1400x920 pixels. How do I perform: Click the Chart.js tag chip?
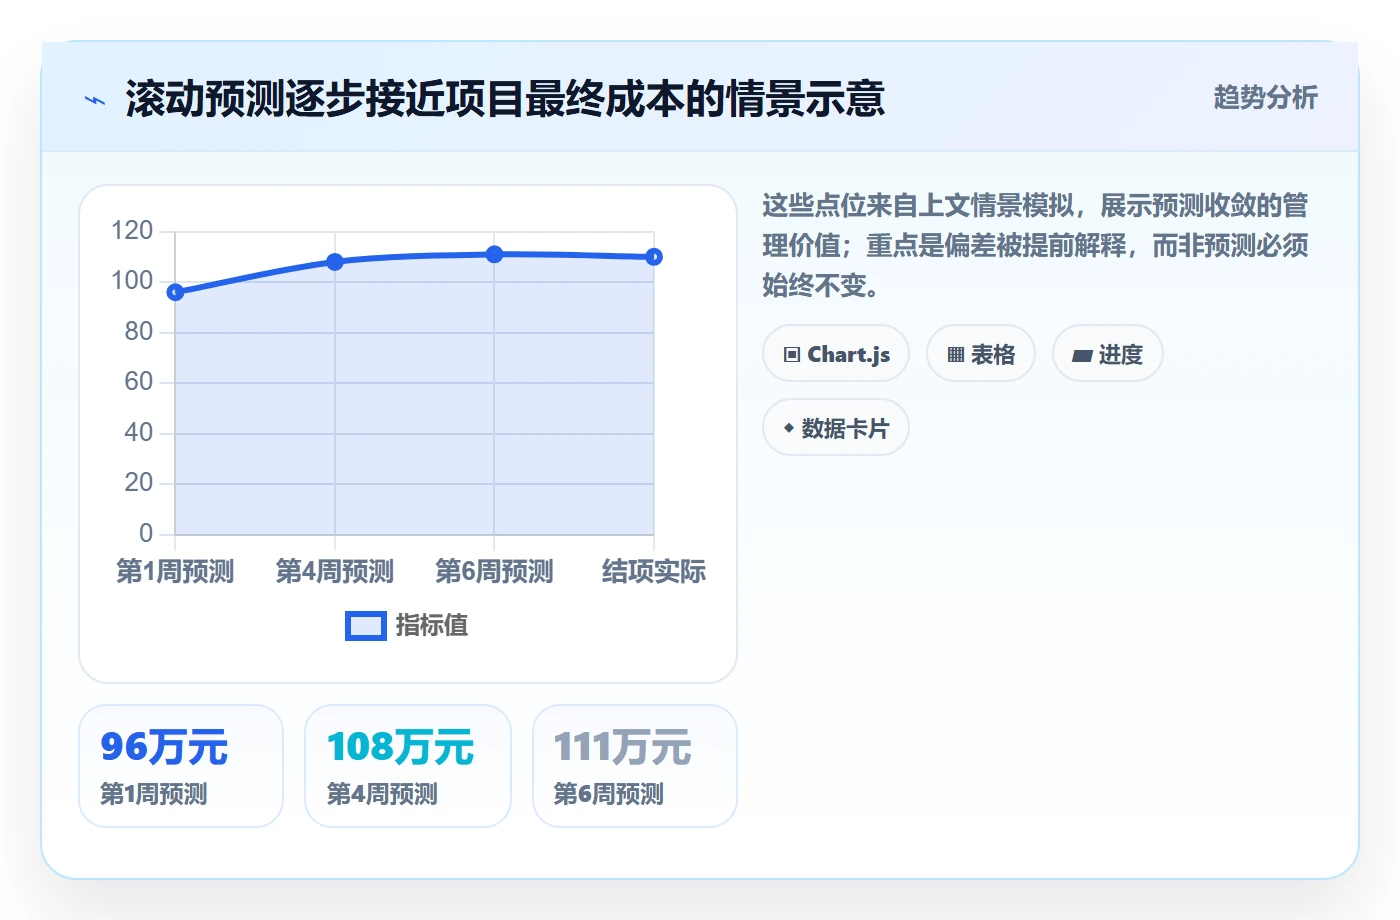coord(836,354)
